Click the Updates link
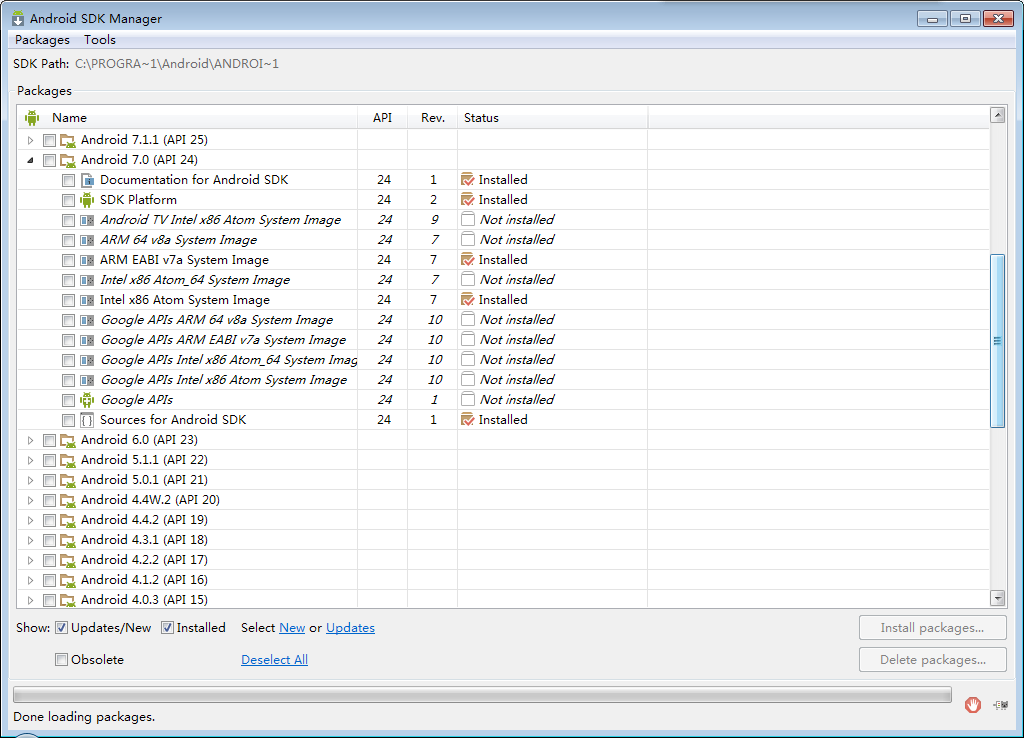1024x738 pixels. [x=350, y=628]
